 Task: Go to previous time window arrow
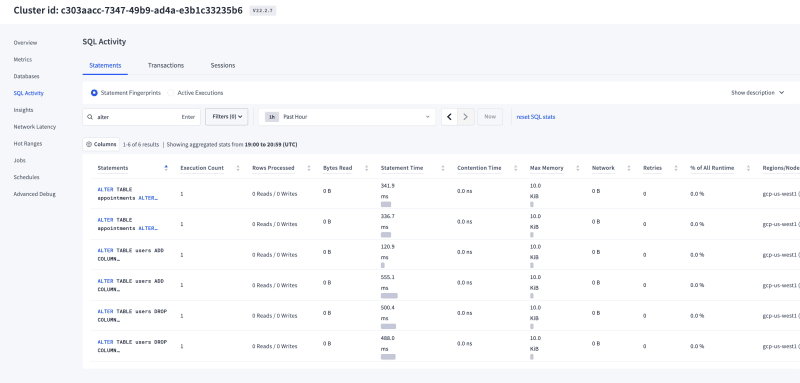(x=449, y=117)
